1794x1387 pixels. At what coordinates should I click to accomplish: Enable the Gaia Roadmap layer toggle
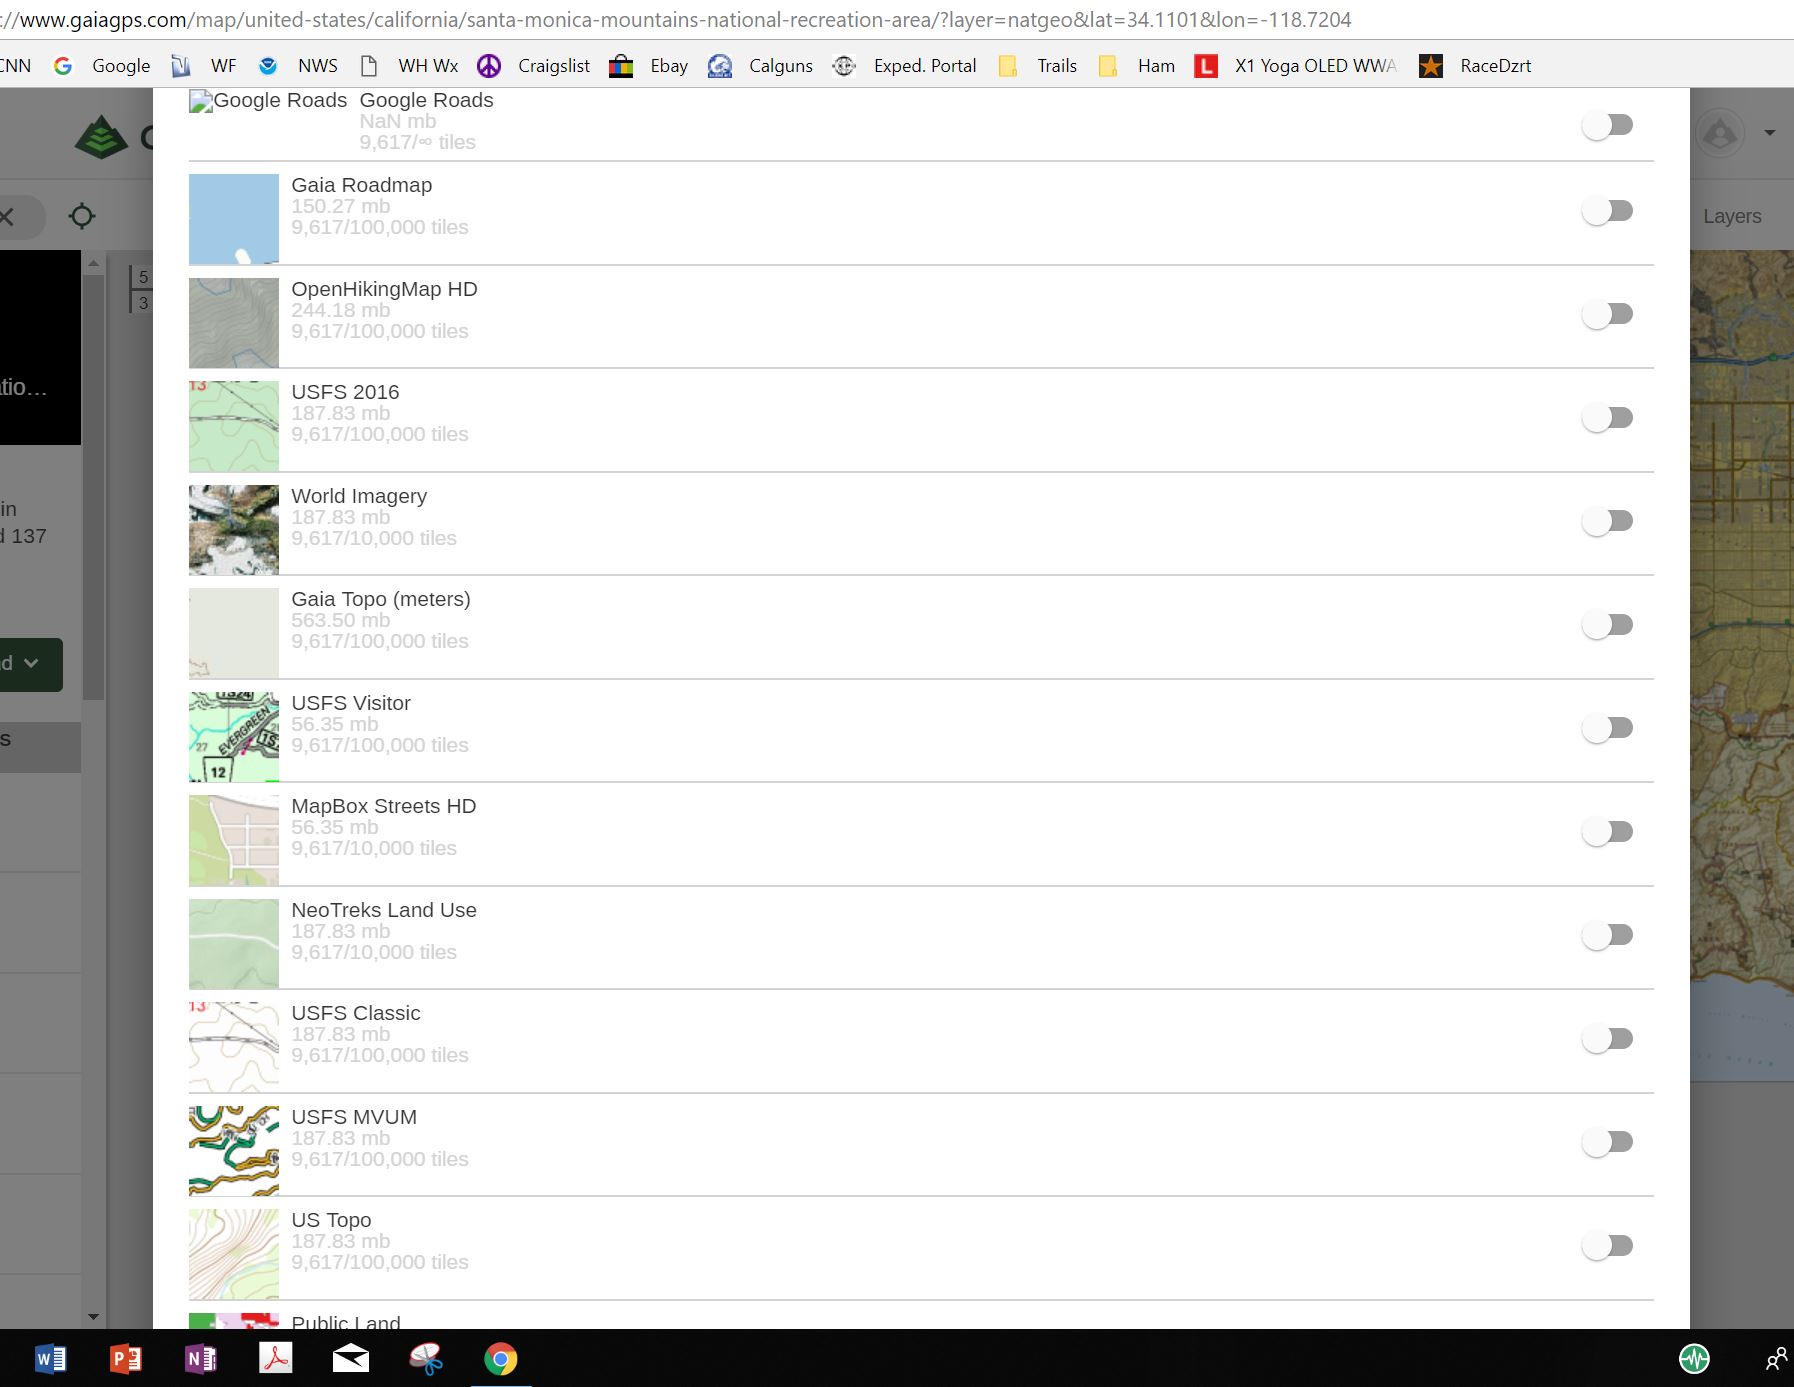coord(1607,211)
